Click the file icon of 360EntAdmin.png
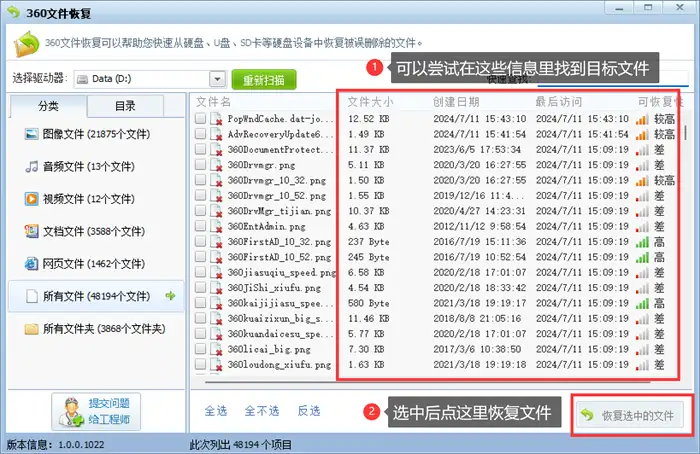 point(216,226)
